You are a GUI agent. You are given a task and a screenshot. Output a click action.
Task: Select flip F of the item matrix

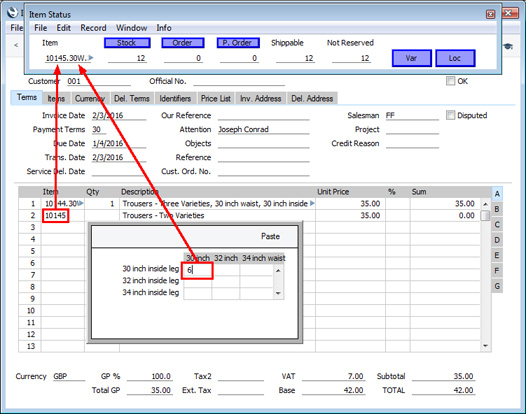point(497,271)
